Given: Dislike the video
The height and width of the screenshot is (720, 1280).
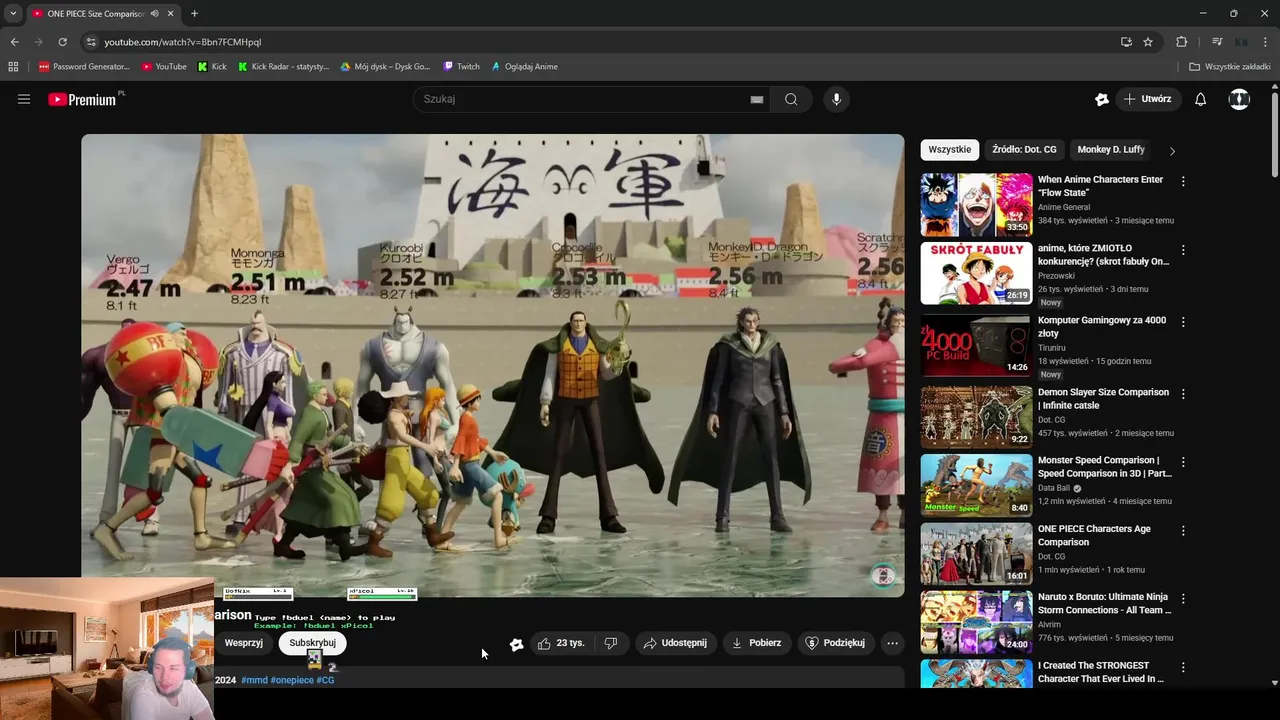Looking at the screenshot, I should pyautogui.click(x=611, y=643).
